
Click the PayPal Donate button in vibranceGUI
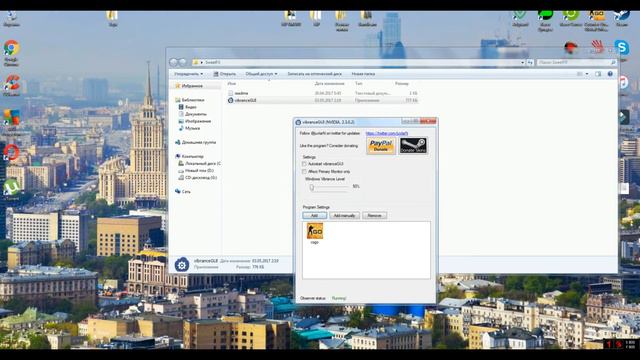381,146
